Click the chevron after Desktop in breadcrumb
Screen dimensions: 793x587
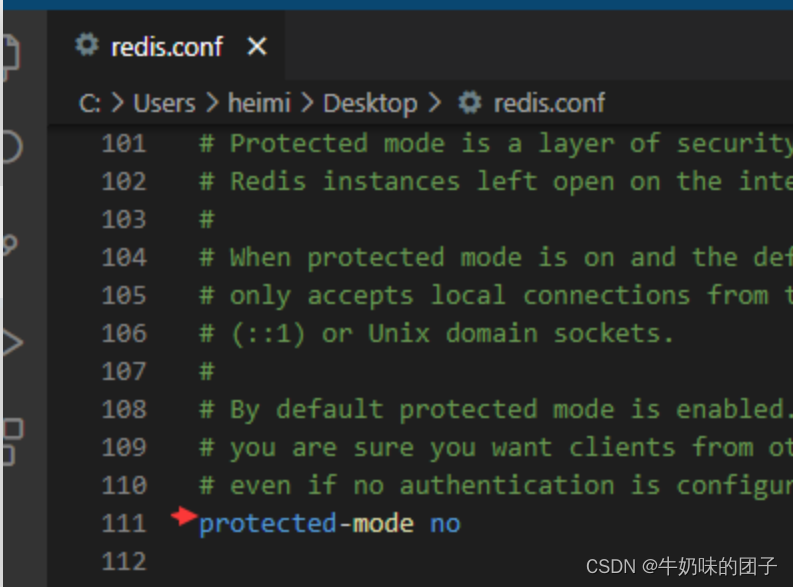pyautogui.click(x=434, y=103)
